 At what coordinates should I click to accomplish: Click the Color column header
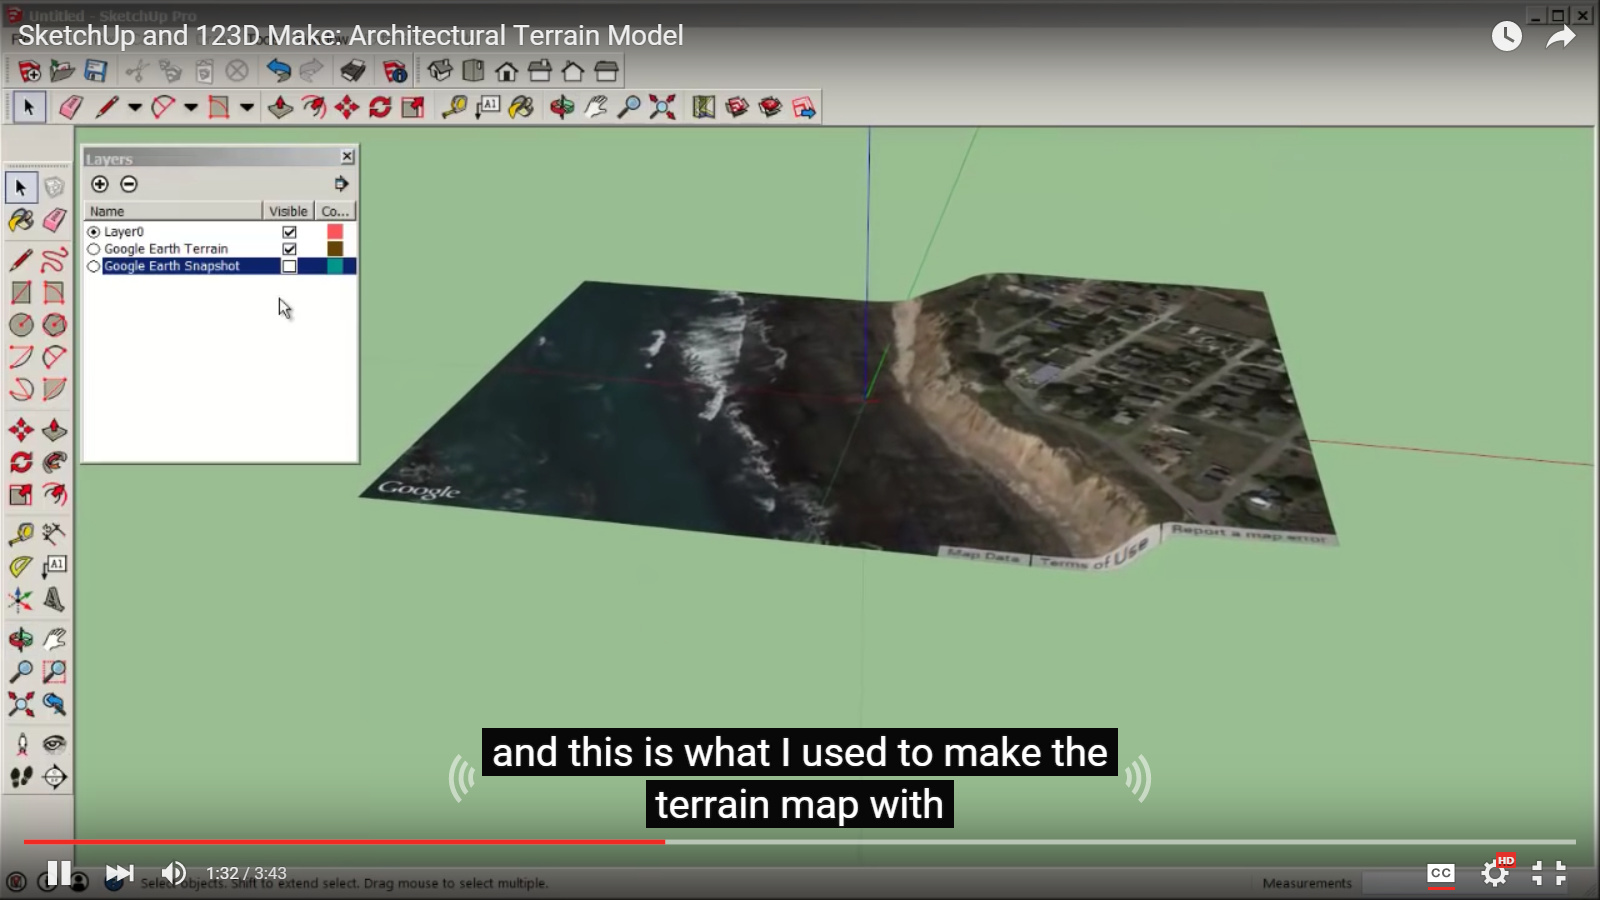[x=335, y=211]
